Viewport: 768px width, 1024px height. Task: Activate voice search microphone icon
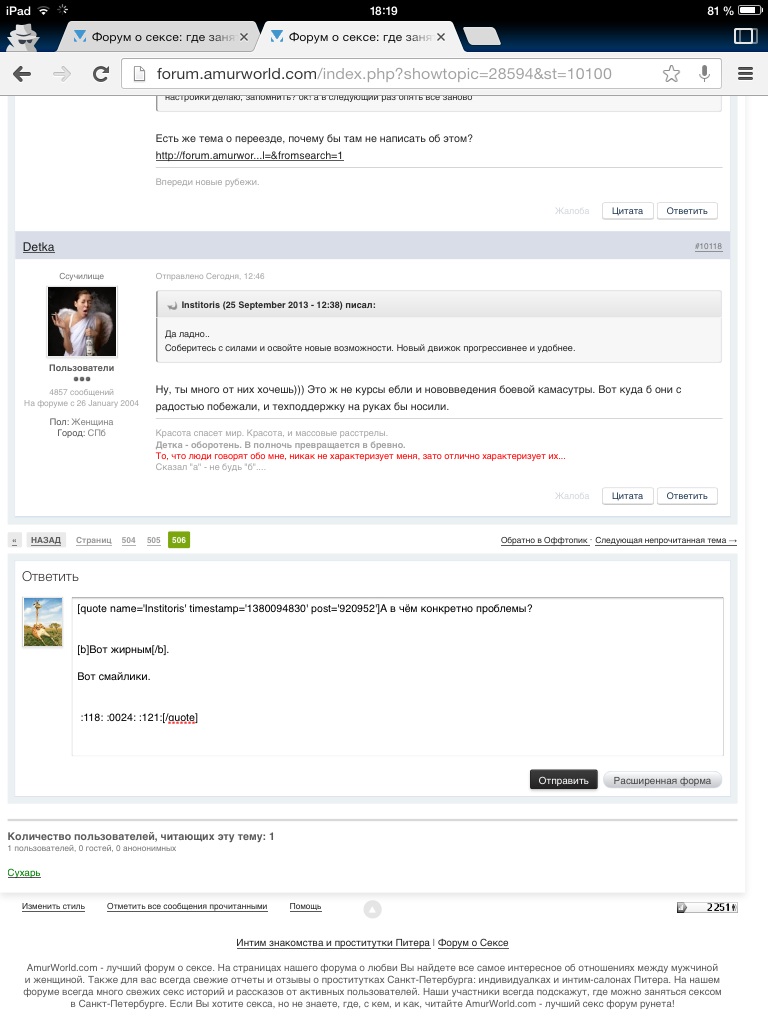(704, 74)
